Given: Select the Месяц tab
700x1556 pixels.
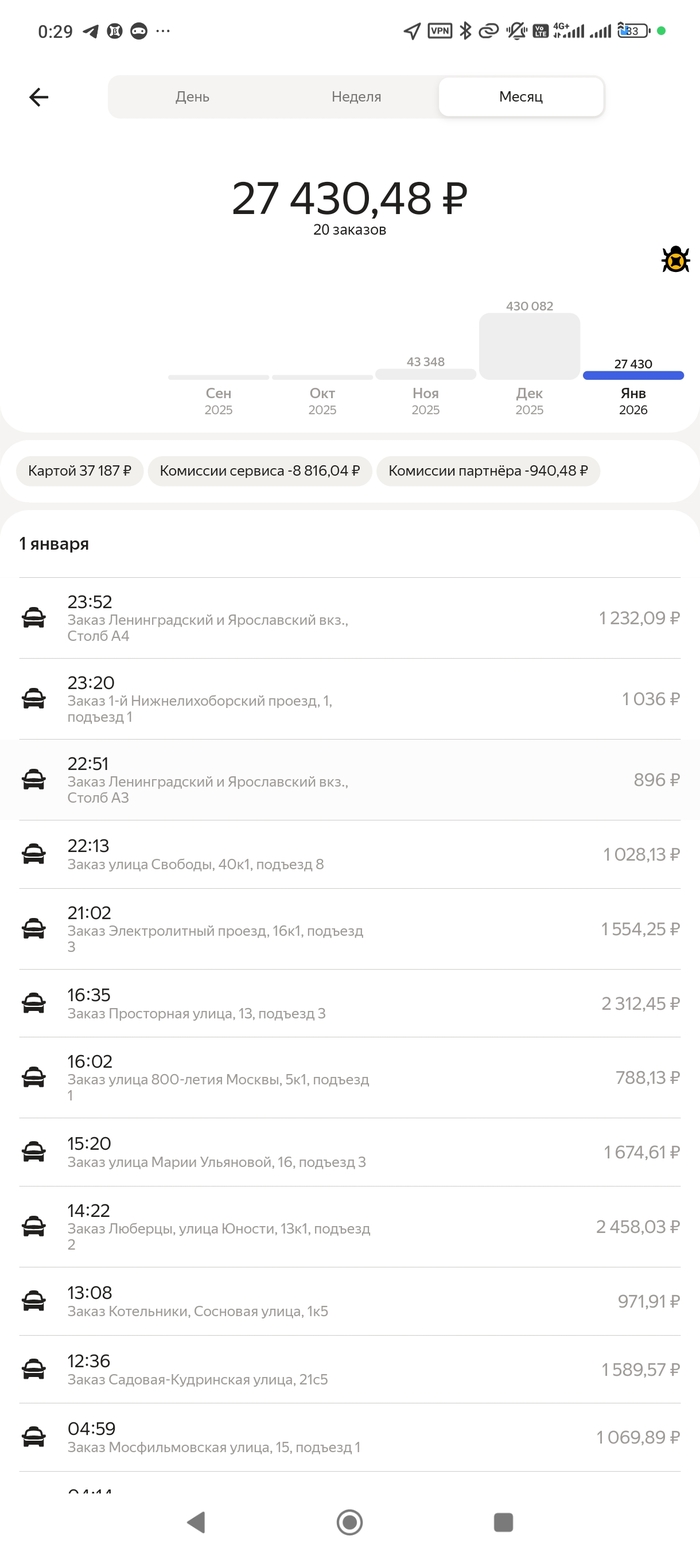Looking at the screenshot, I should [521, 97].
